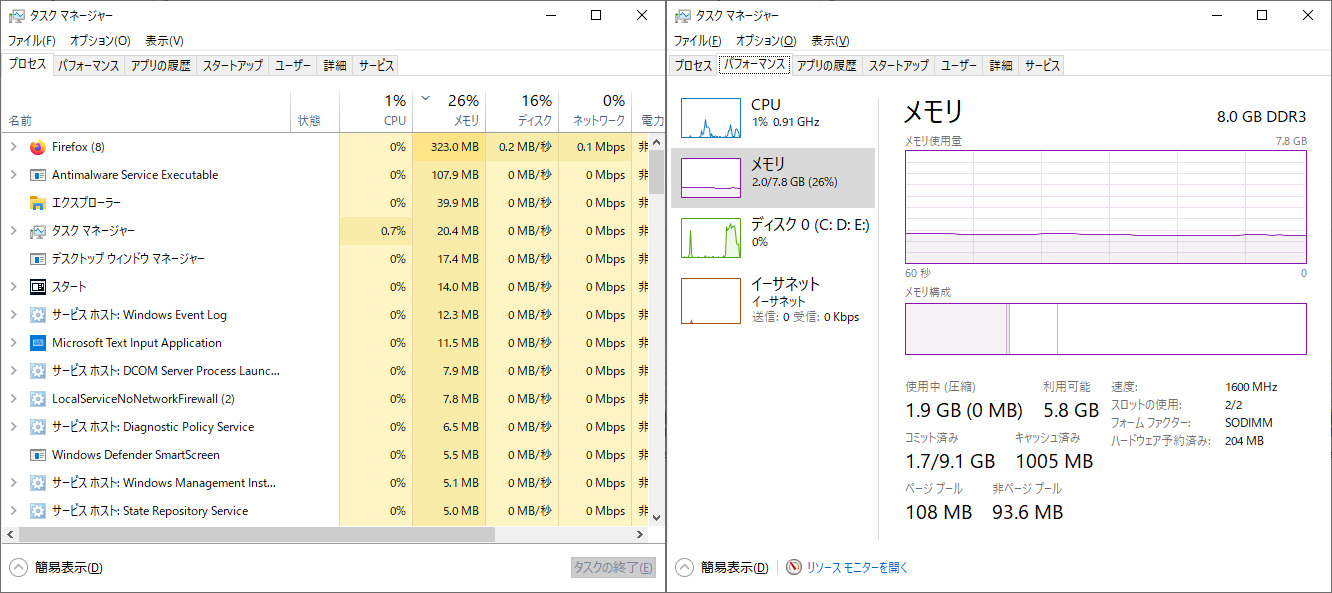The image size is (1332, 593).
Task: Click the horizontal scrollbar in process list
Action: [250, 535]
